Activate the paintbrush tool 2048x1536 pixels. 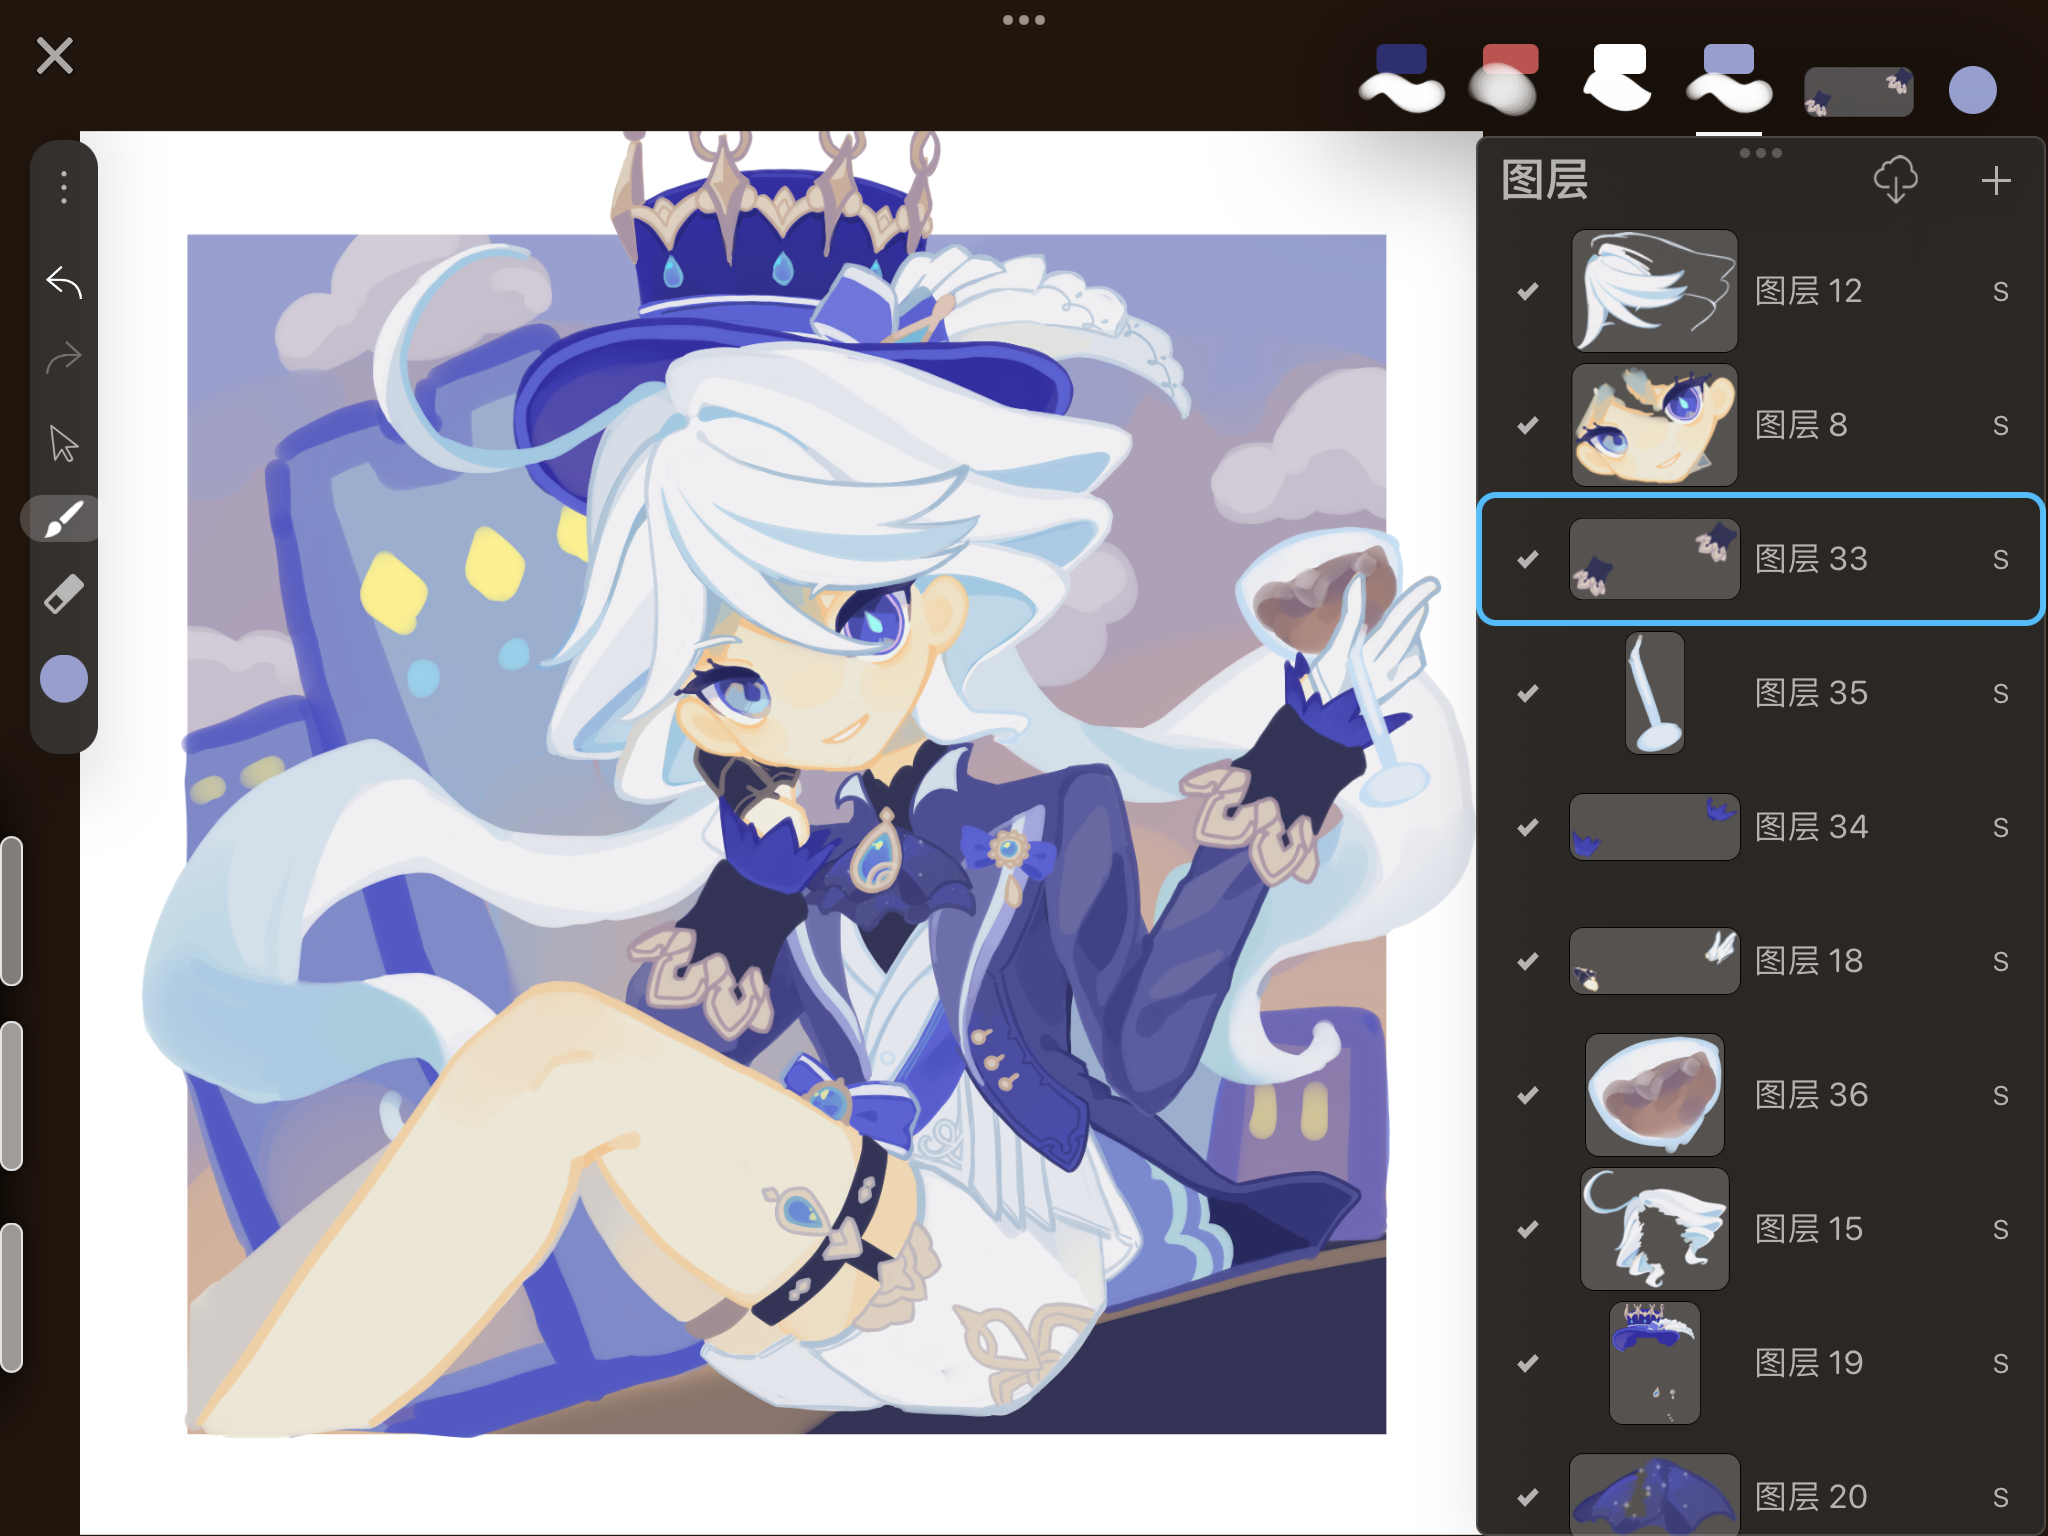(x=62, y=519)
